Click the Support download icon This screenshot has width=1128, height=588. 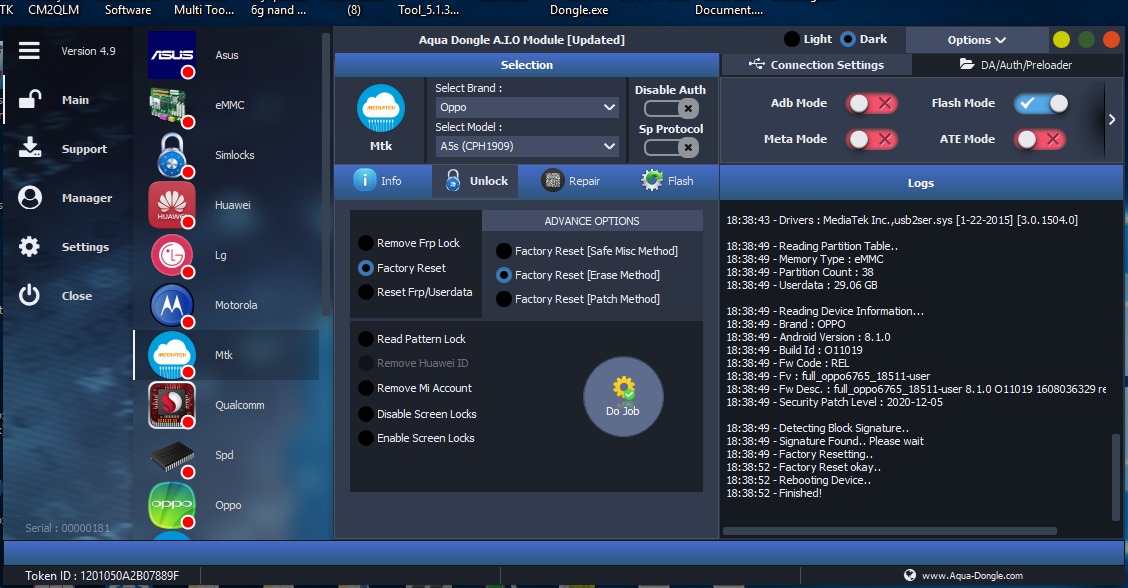click(29, 148)
